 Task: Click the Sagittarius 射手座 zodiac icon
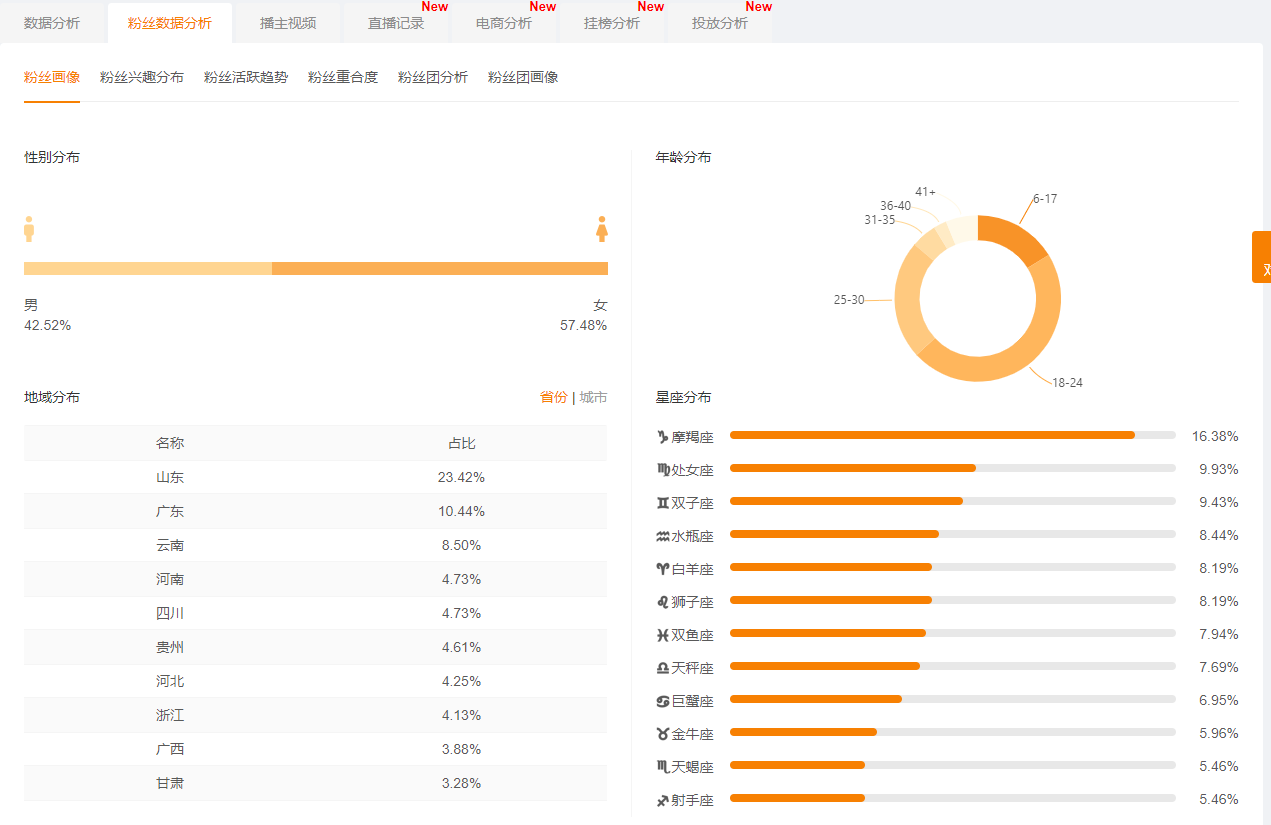(x=662, y=800)
